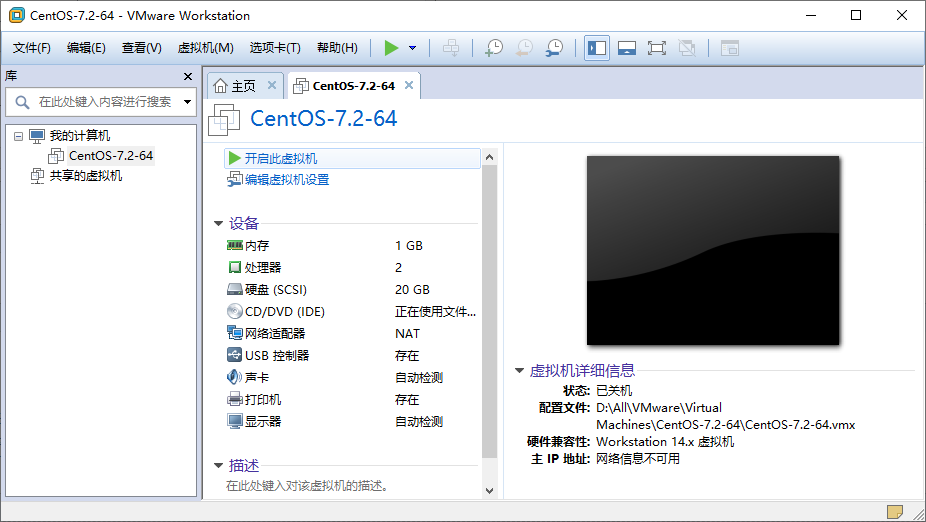Open the power options dropdown arrow
Image resolution: width=926 pixels, height=522 pixels.
click(412, 48)
